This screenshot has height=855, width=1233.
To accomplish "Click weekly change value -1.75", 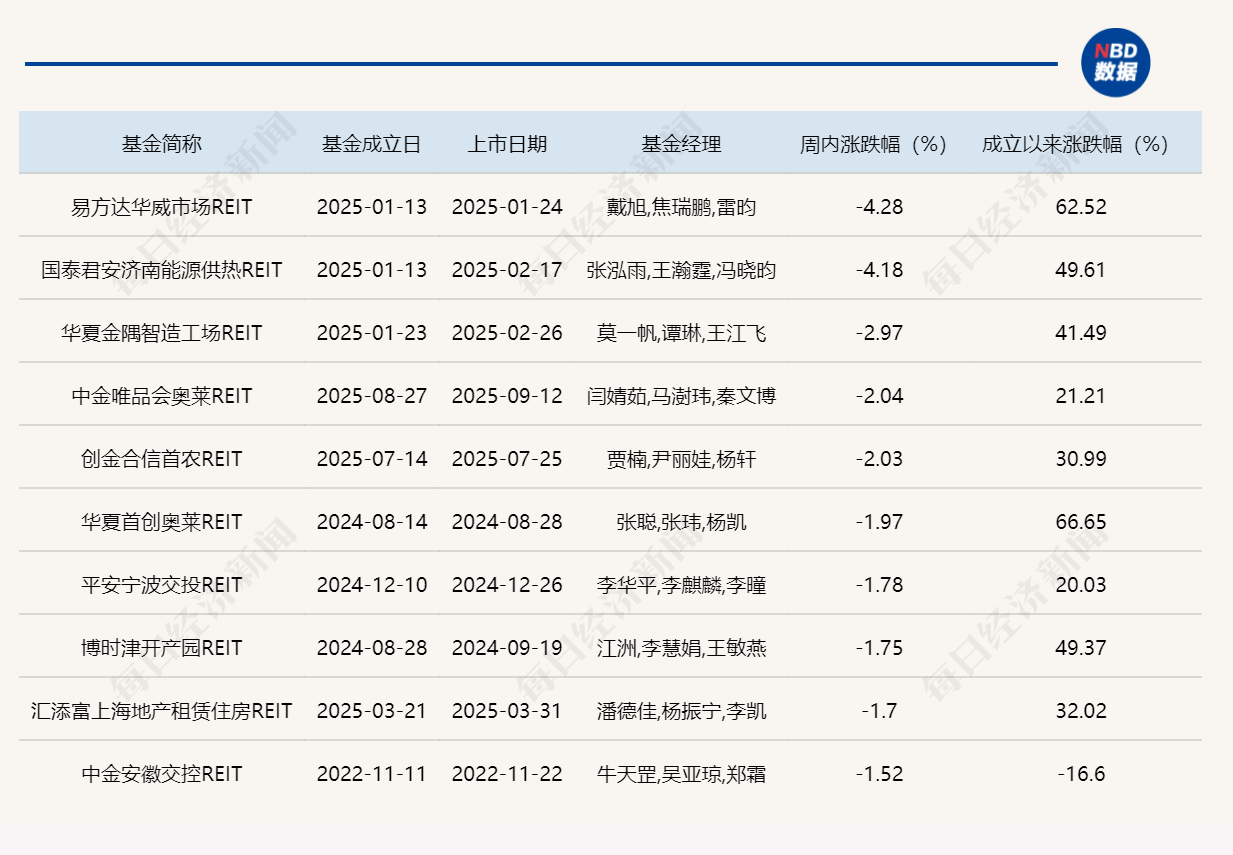I will coord(879,648).
